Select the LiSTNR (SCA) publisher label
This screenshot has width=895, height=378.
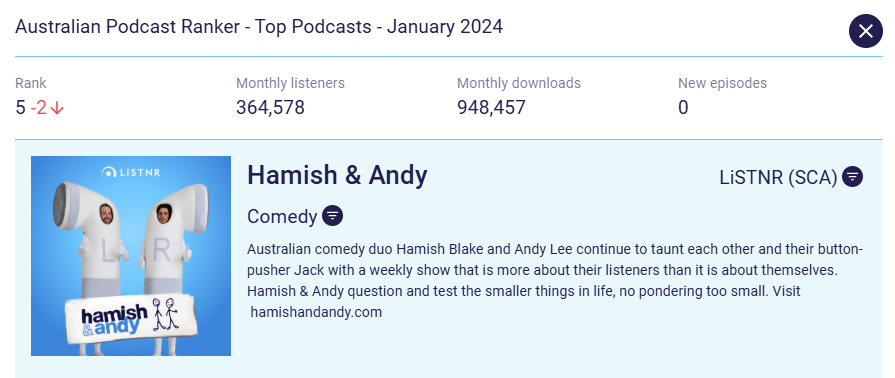pyautogui.click(x=779, y=178)
